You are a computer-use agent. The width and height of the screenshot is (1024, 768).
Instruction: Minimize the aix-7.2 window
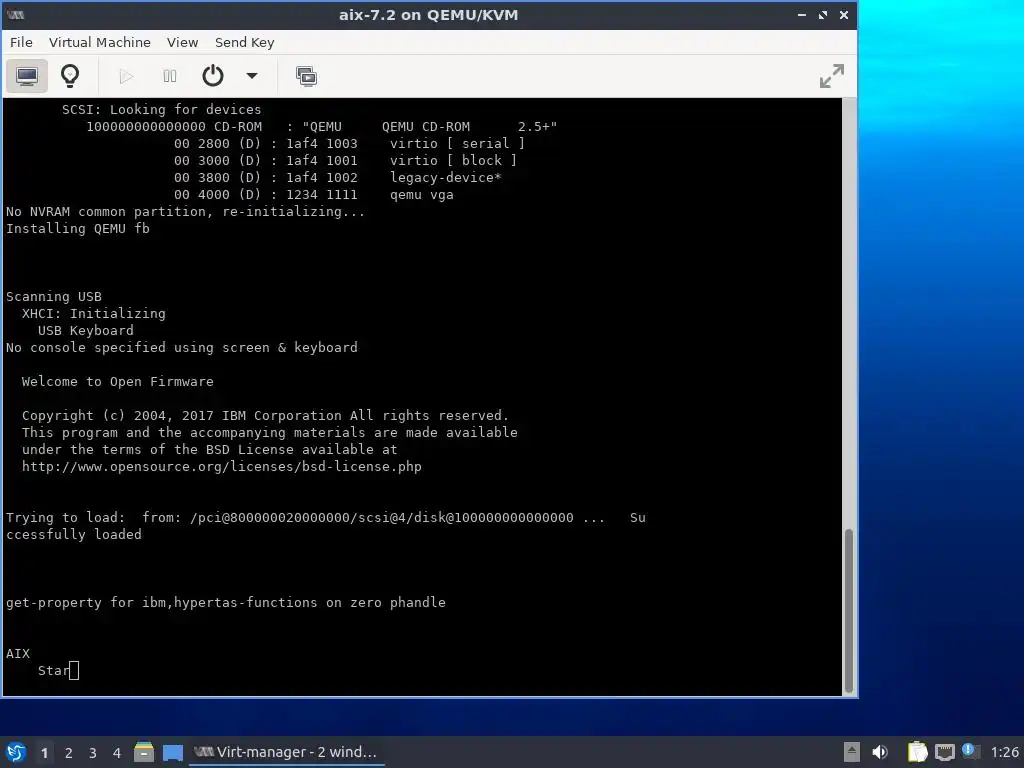click(801, 14)
